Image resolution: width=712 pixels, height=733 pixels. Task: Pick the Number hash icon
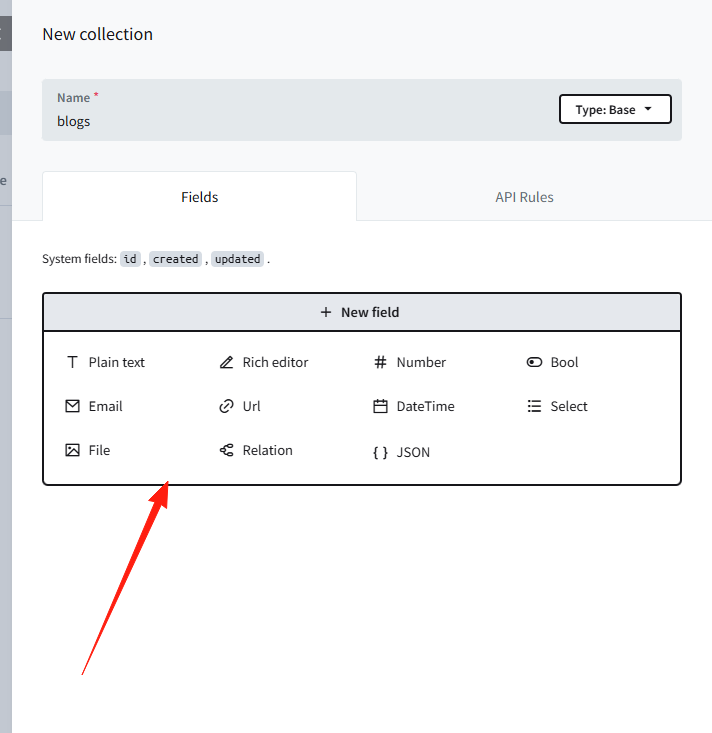click(380, 362)
